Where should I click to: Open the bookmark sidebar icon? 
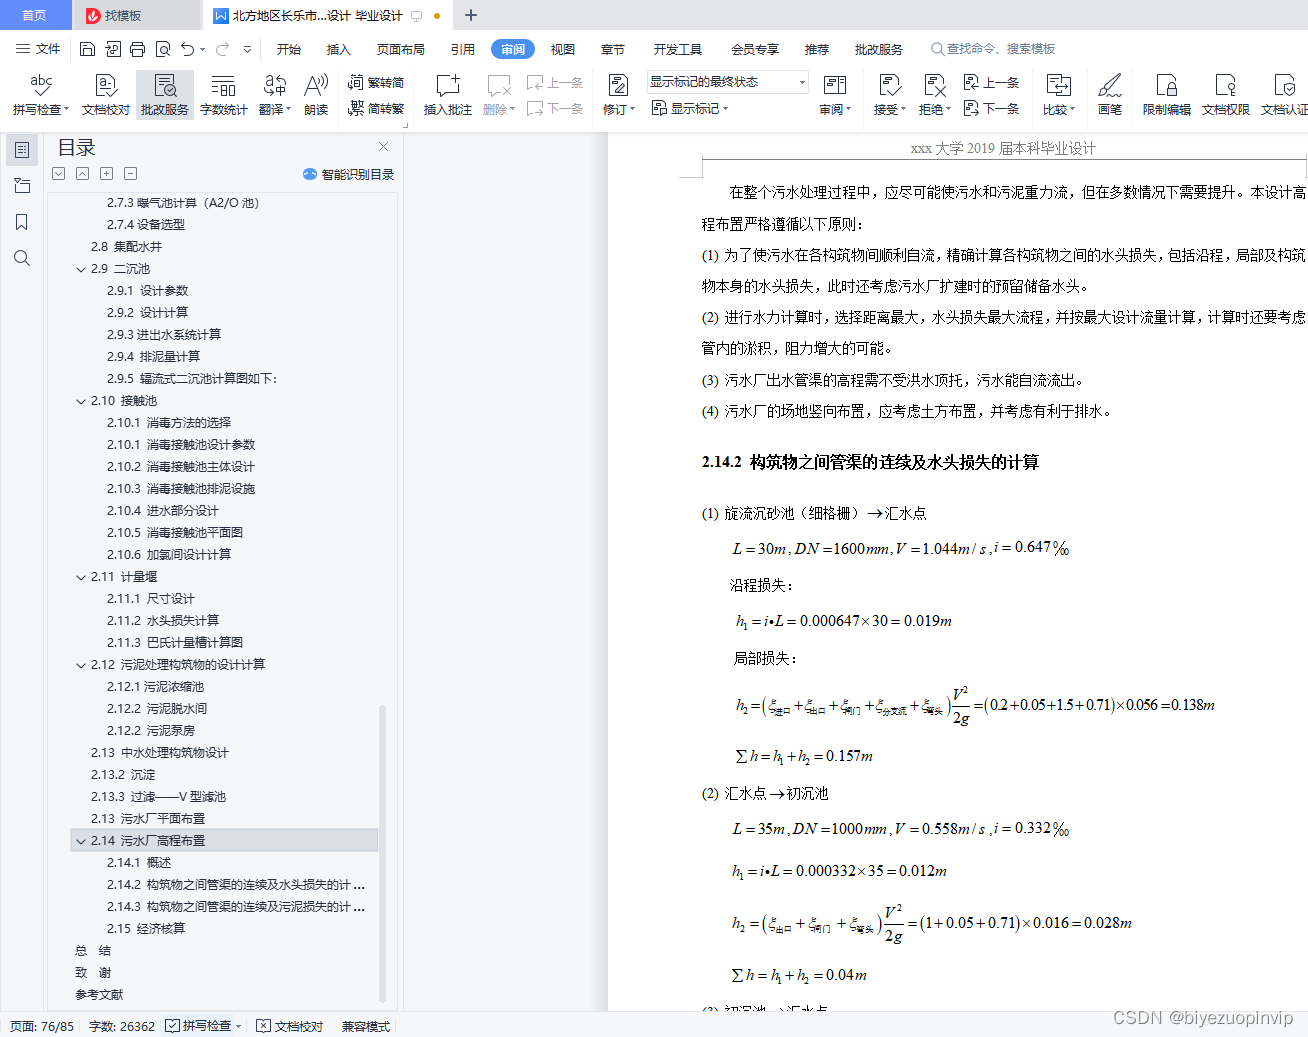click(22, 222)
